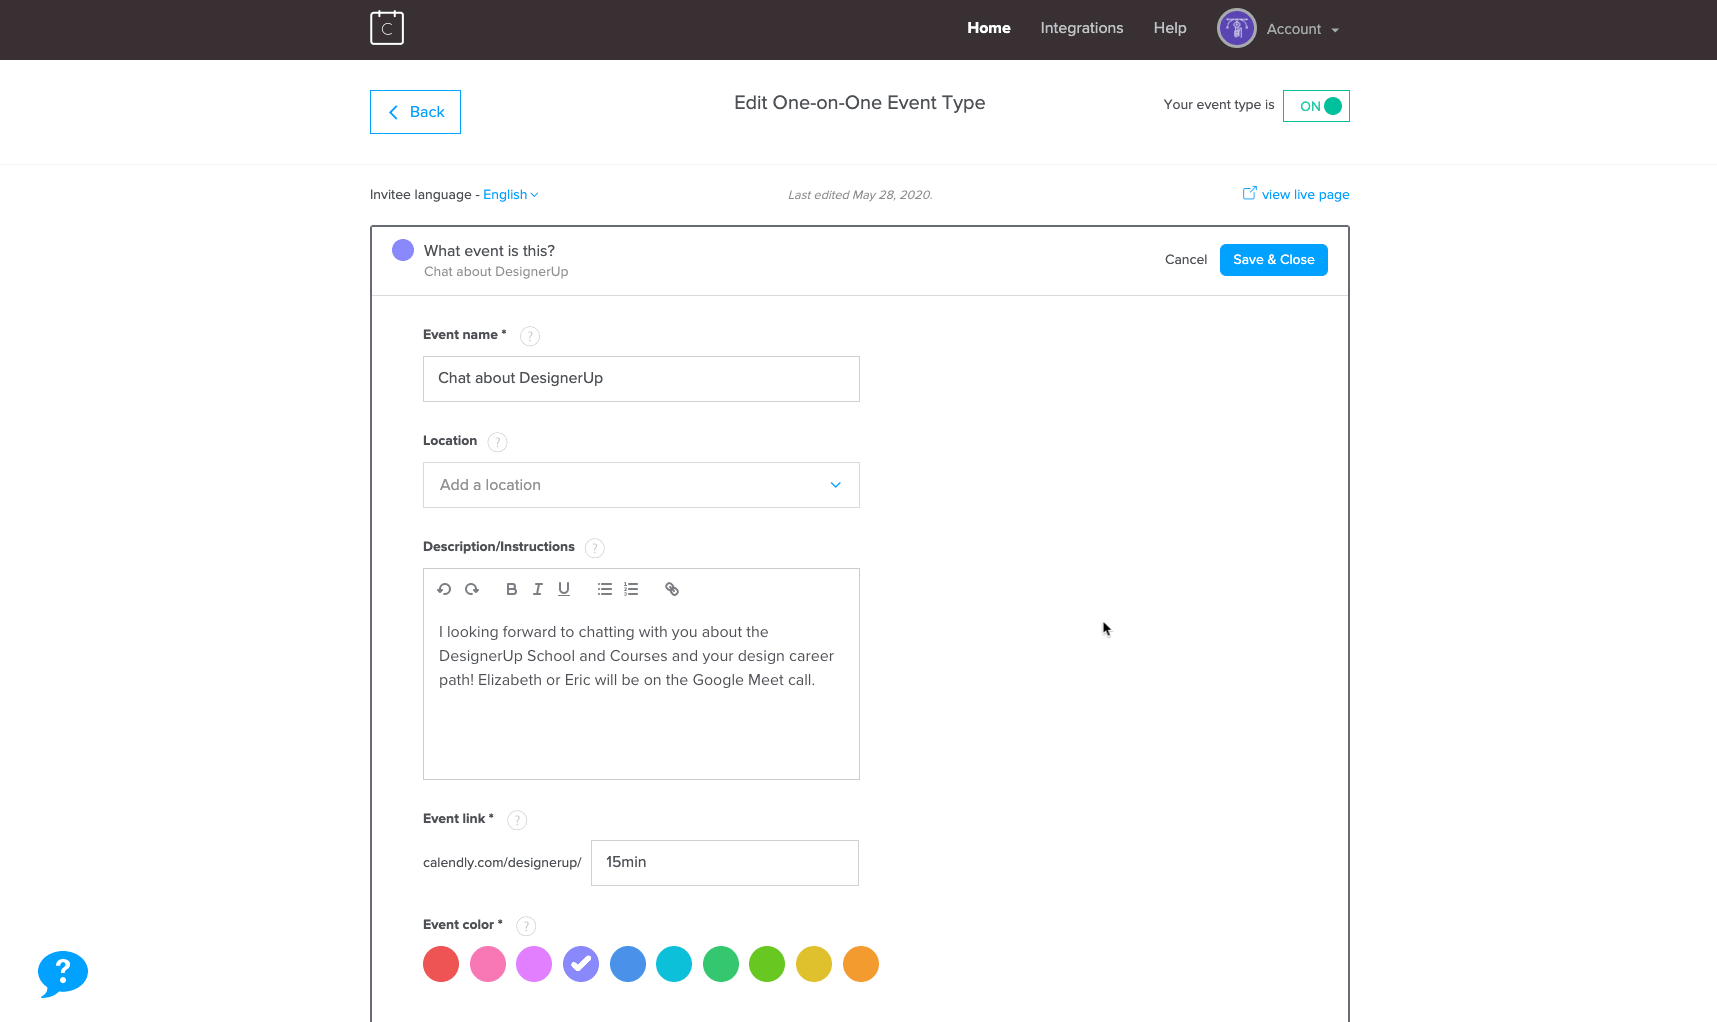Select the yellow event color

coord(814,964)
